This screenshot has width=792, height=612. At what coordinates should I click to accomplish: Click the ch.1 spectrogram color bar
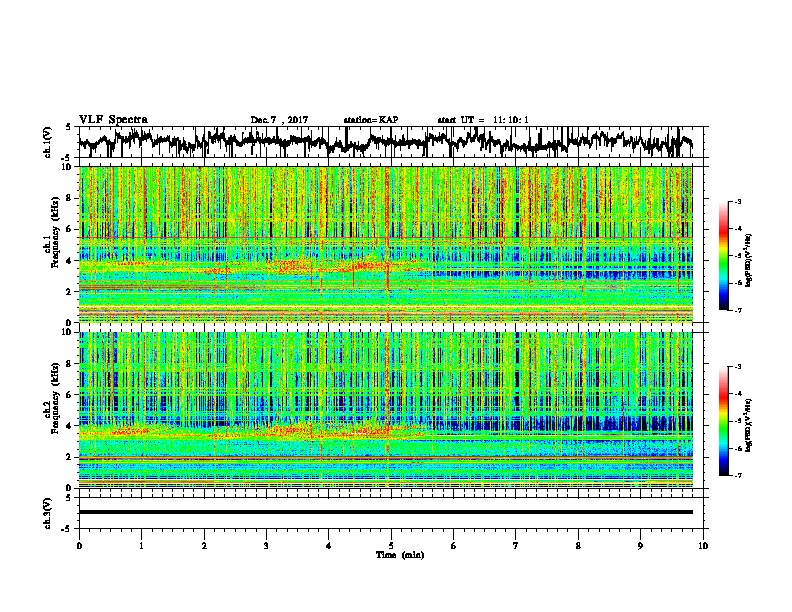point(723,256)
